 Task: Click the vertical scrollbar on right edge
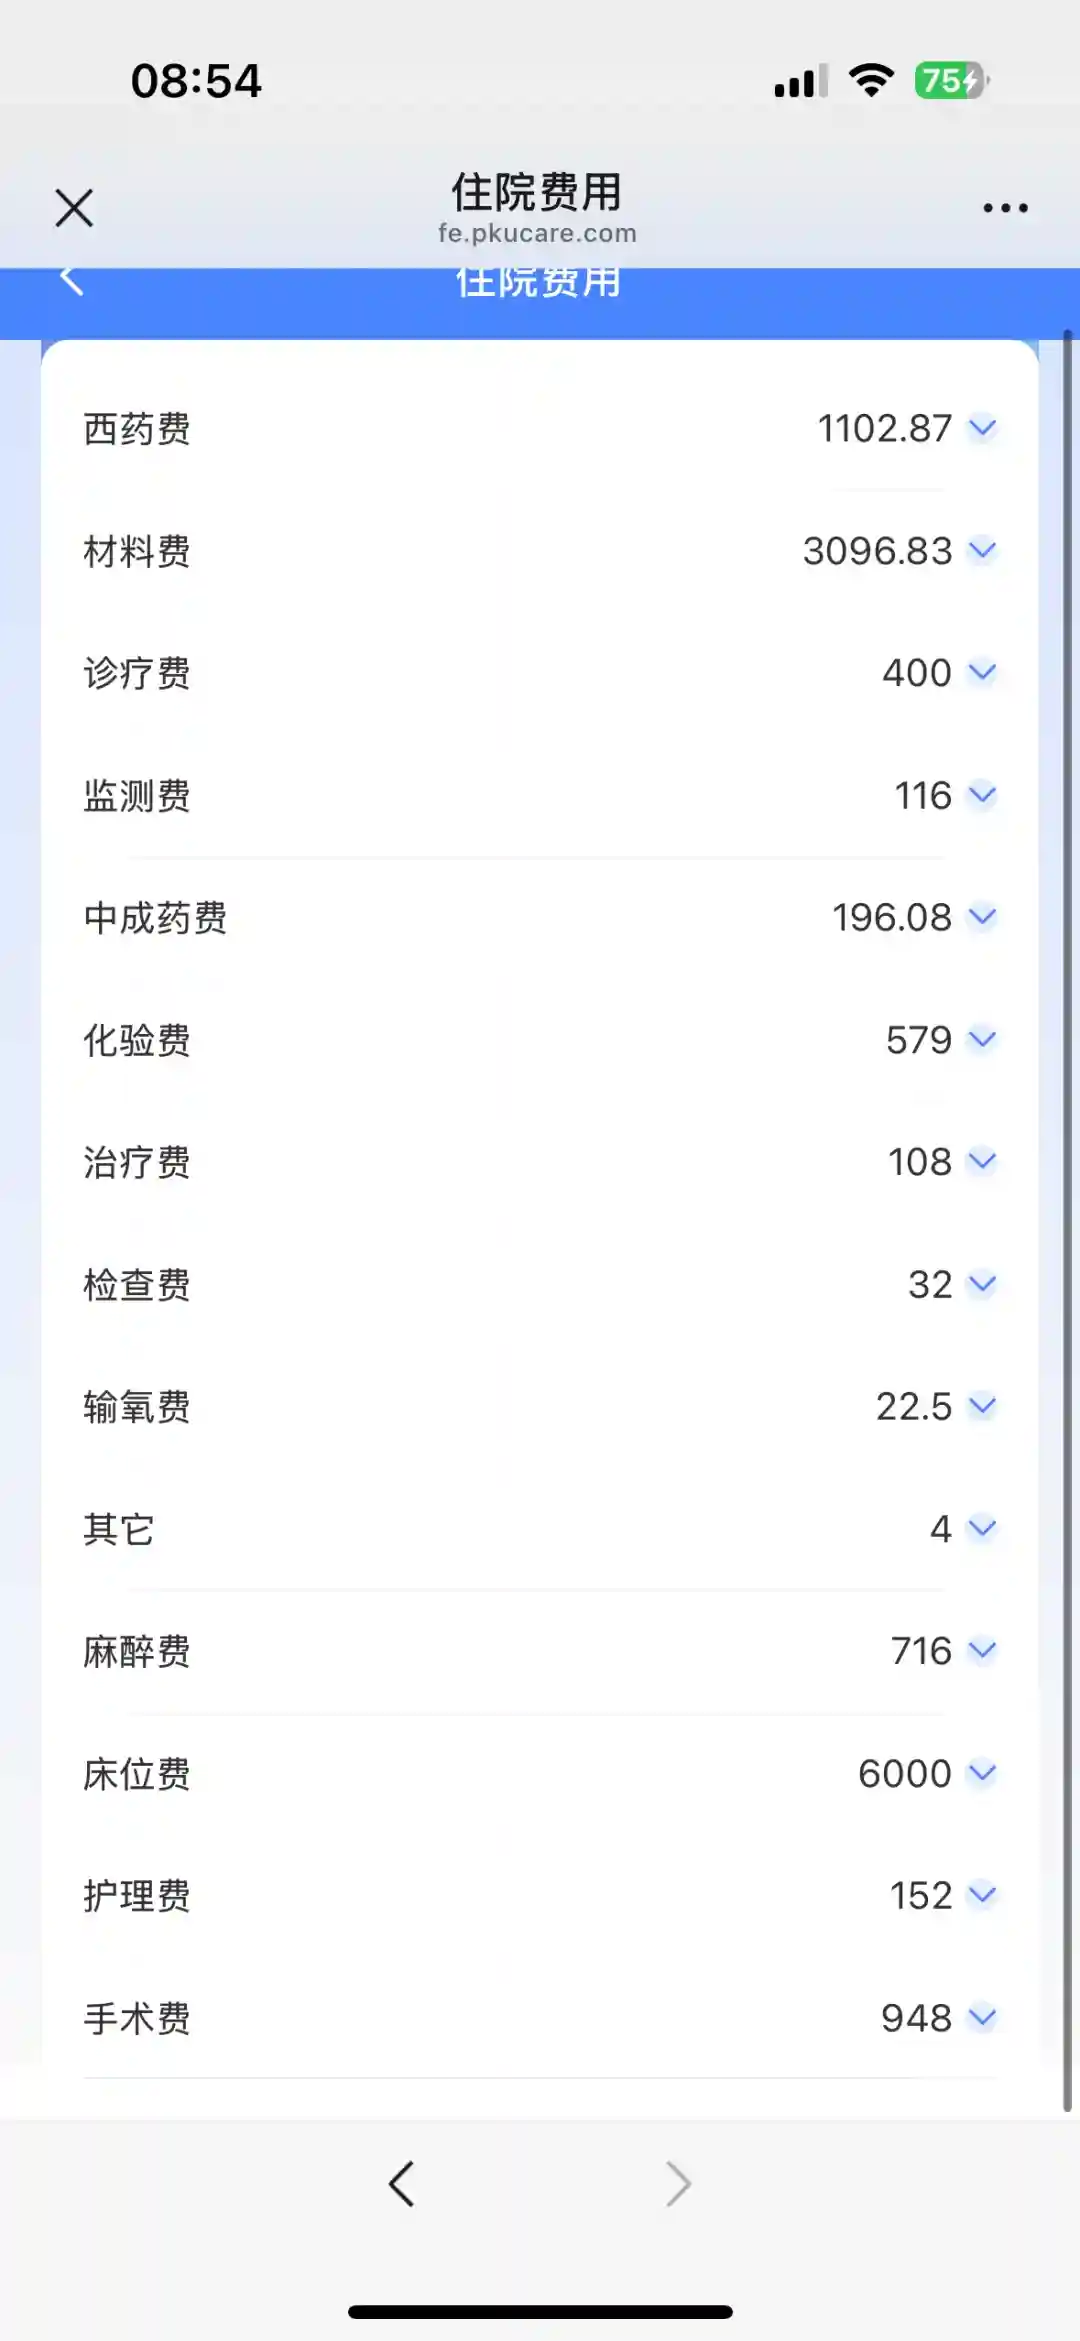pyautogui.click(x=1067, y=1200)
